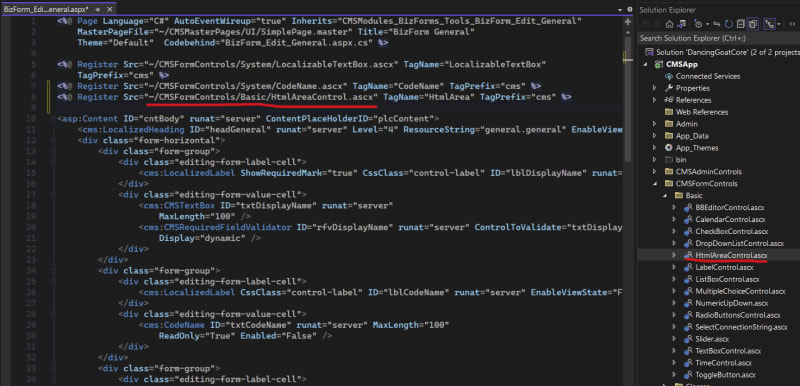
Task: Select the CMSApp project
Action: click(x=682, y=64)
